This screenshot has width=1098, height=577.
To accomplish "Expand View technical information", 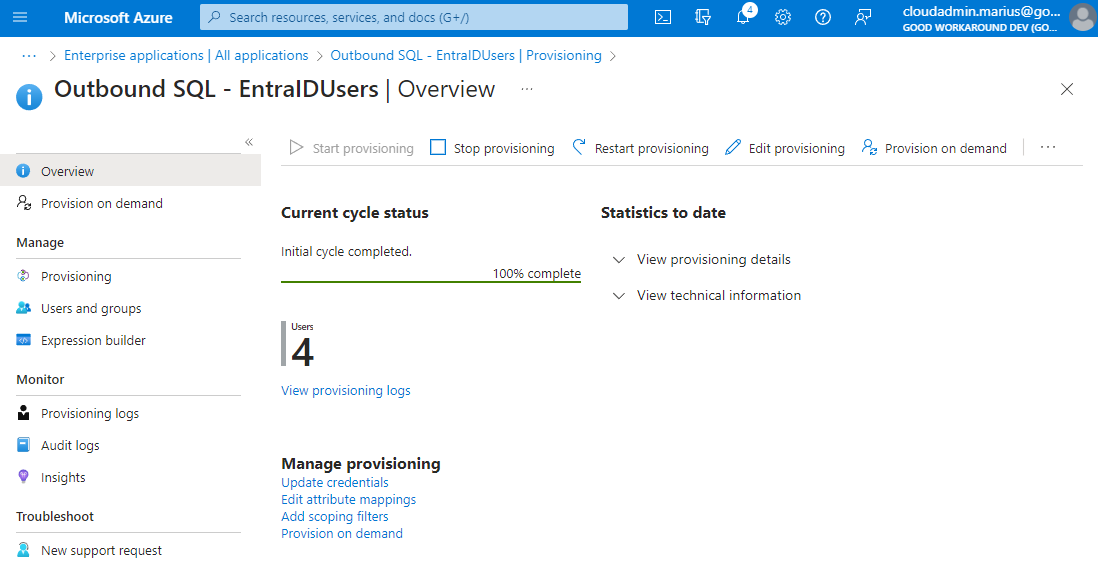I will pos(718,295).
